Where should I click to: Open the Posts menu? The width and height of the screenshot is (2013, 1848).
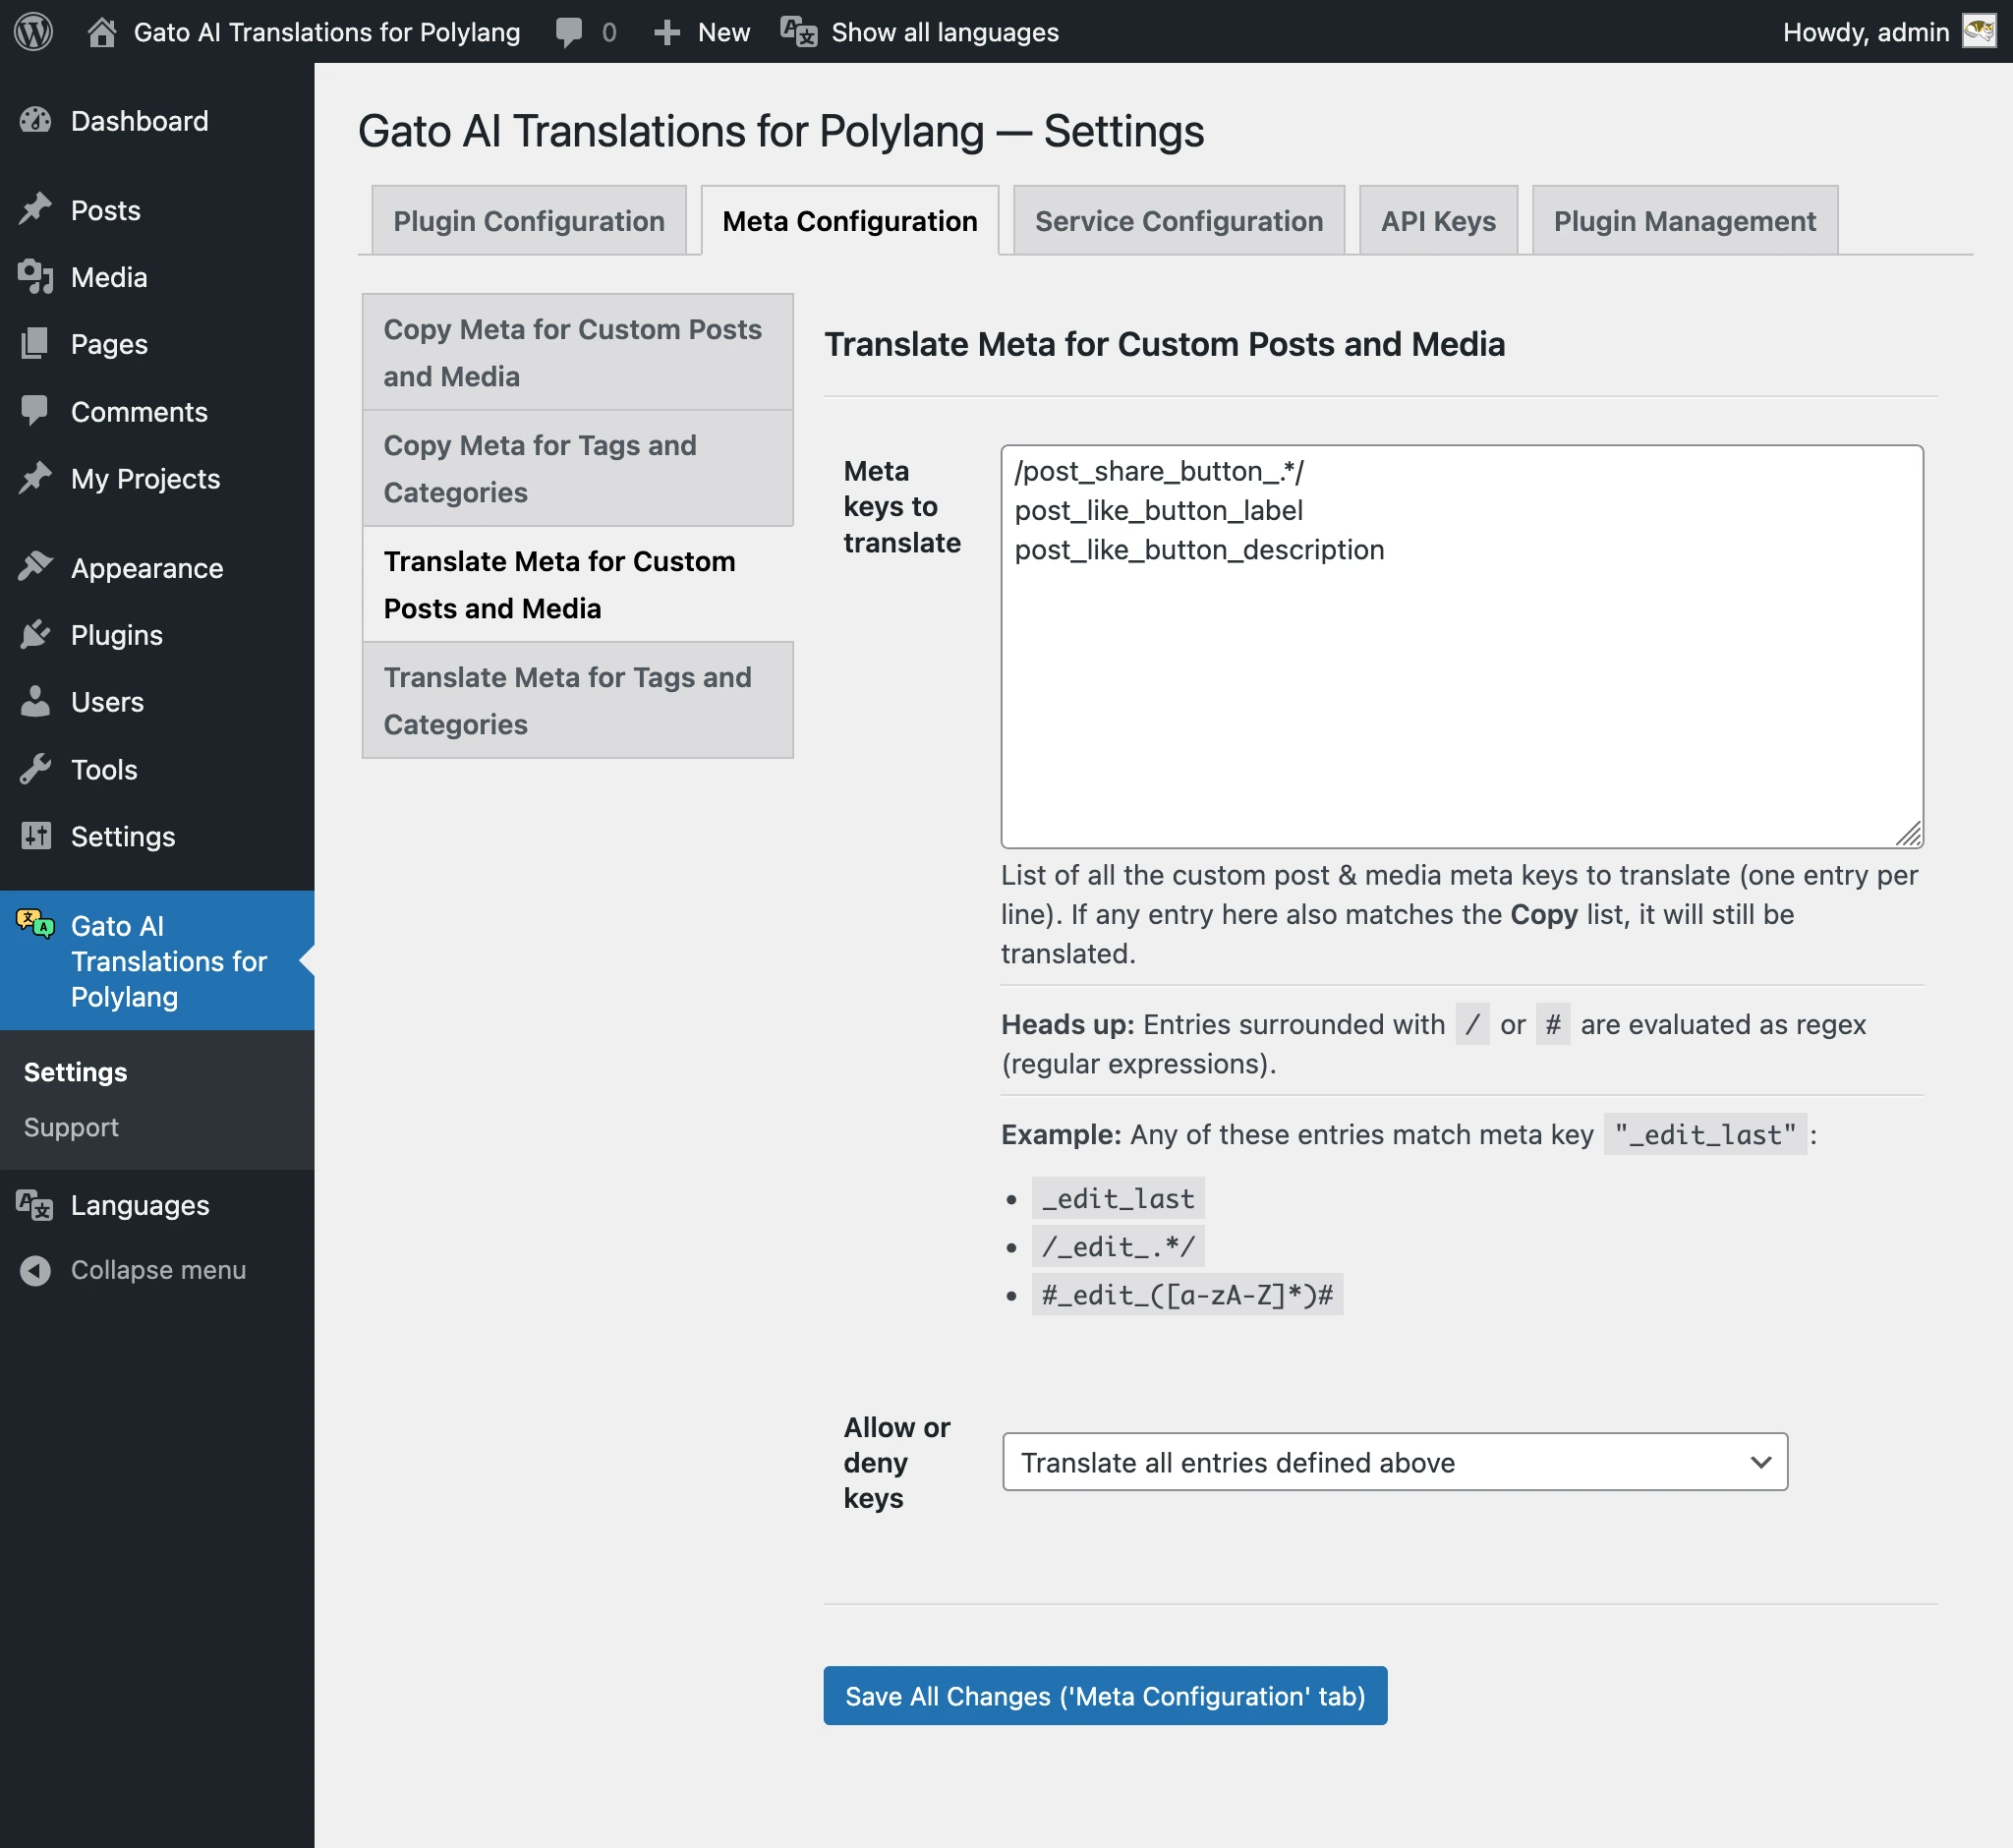[x=157, y=210]
